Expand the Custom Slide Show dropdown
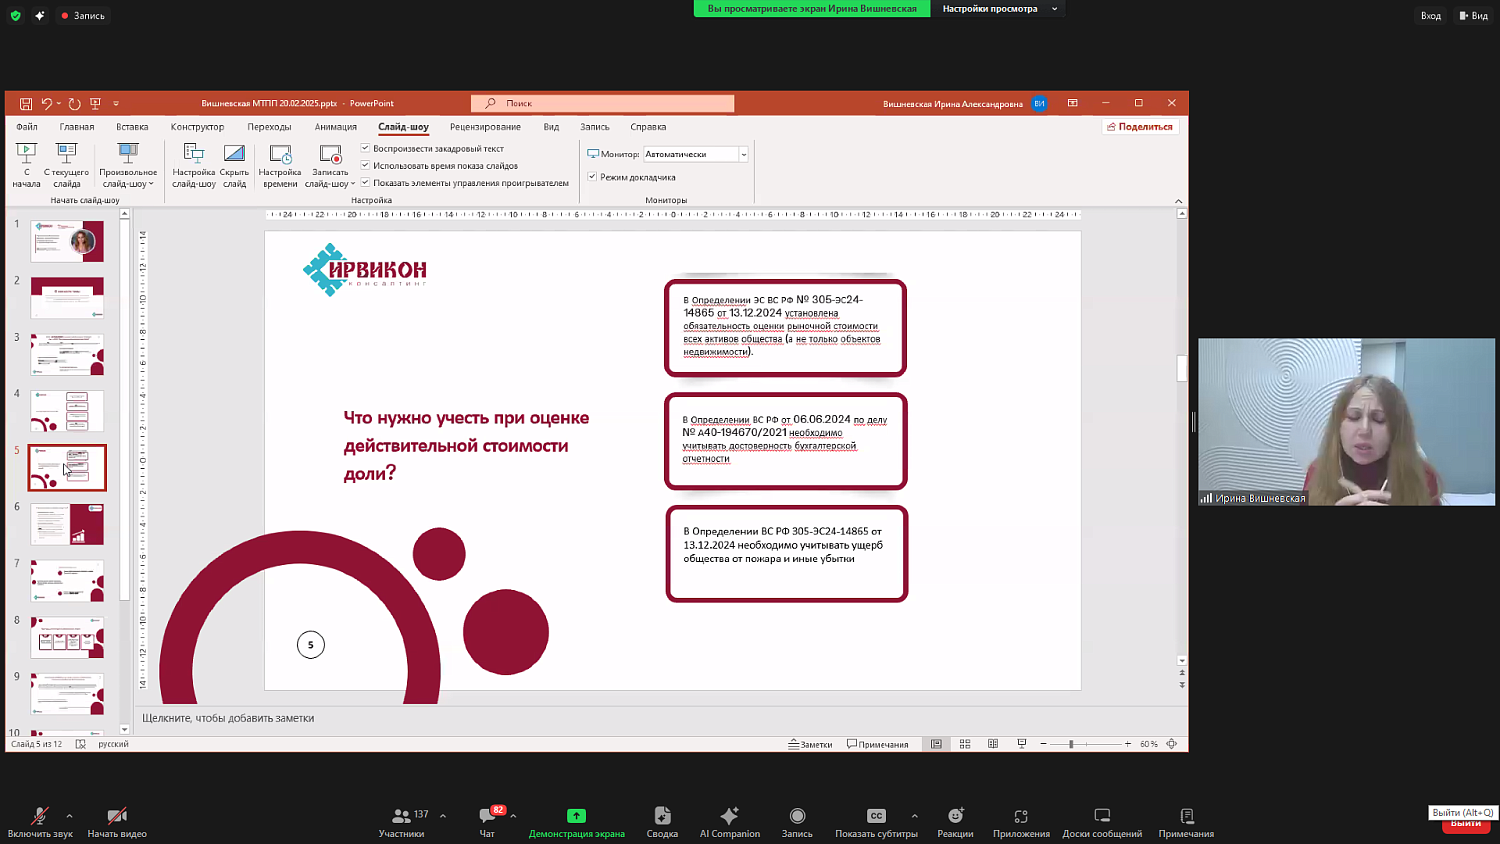 coord(128,166)
